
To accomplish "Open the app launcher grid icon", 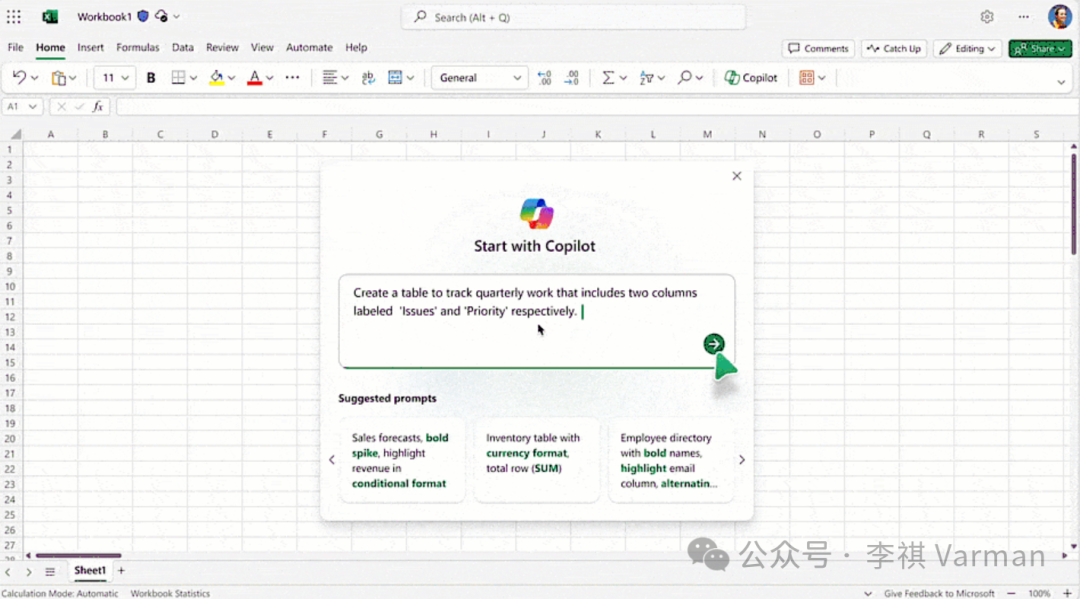I will click(x=14, y=17).
